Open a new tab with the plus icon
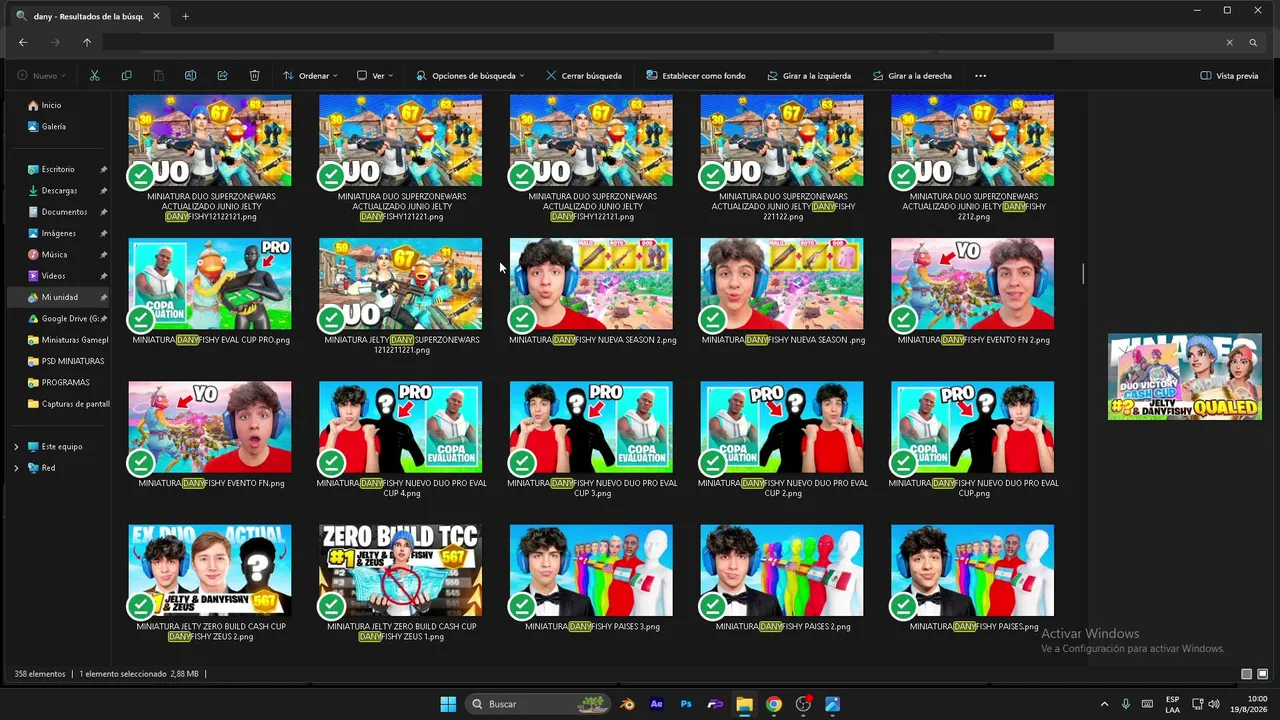 point(185,16)
